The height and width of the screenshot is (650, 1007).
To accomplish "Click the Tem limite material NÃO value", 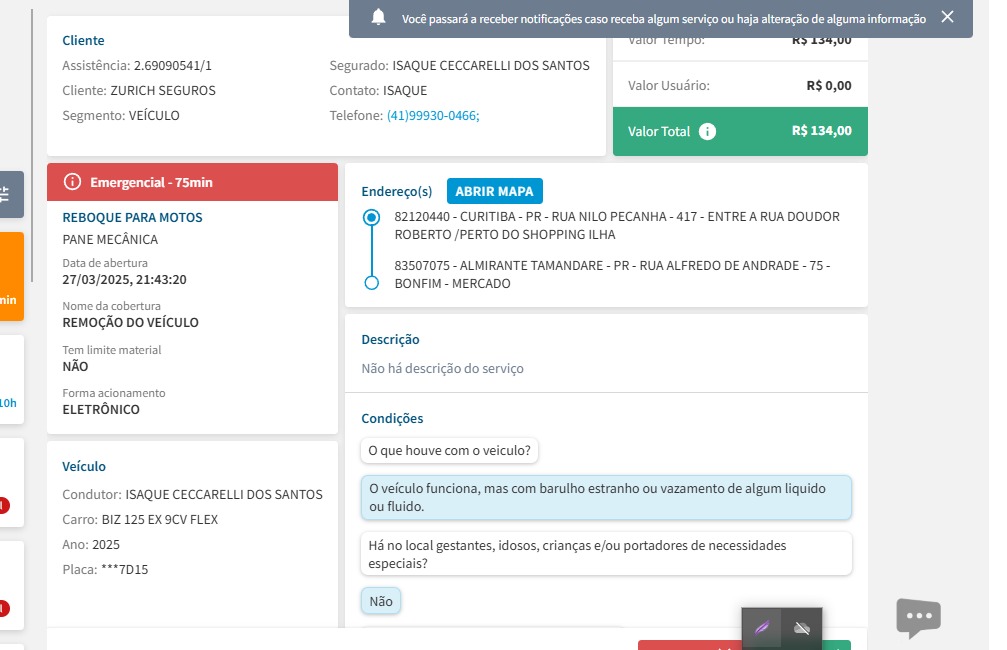I will [75, 367].
